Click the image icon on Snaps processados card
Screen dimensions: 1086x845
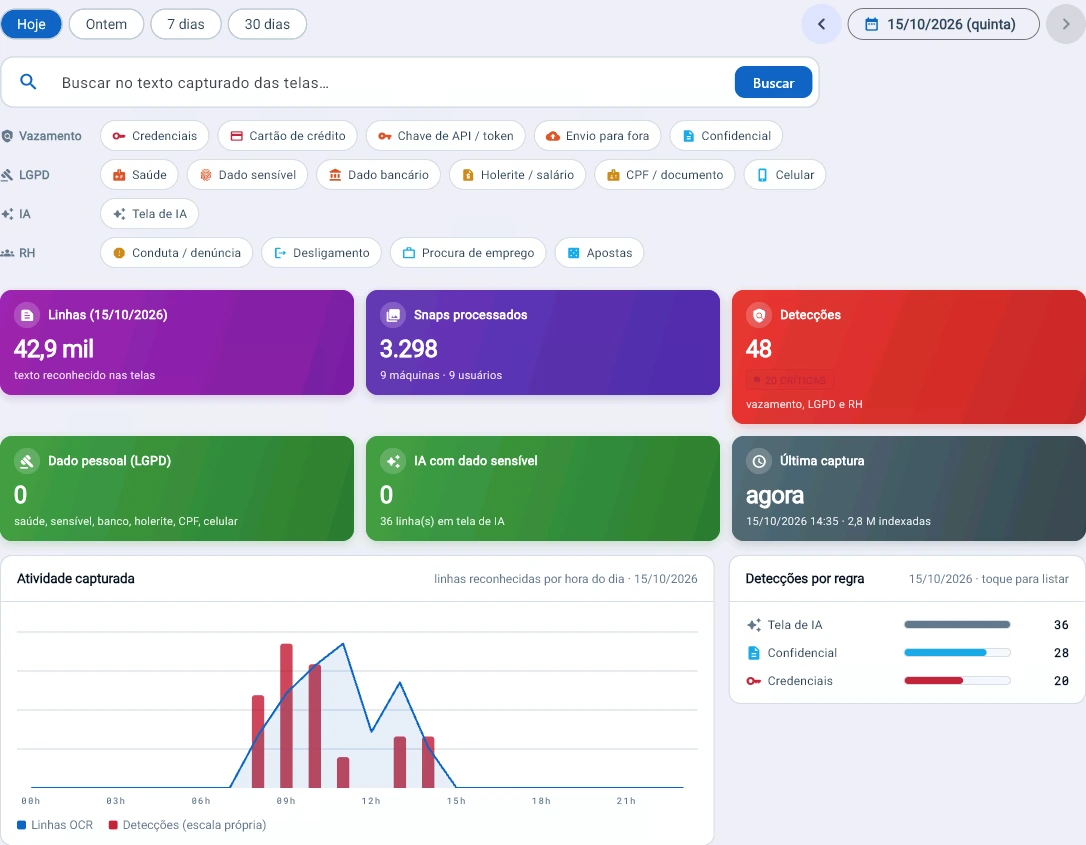[393, 315]
